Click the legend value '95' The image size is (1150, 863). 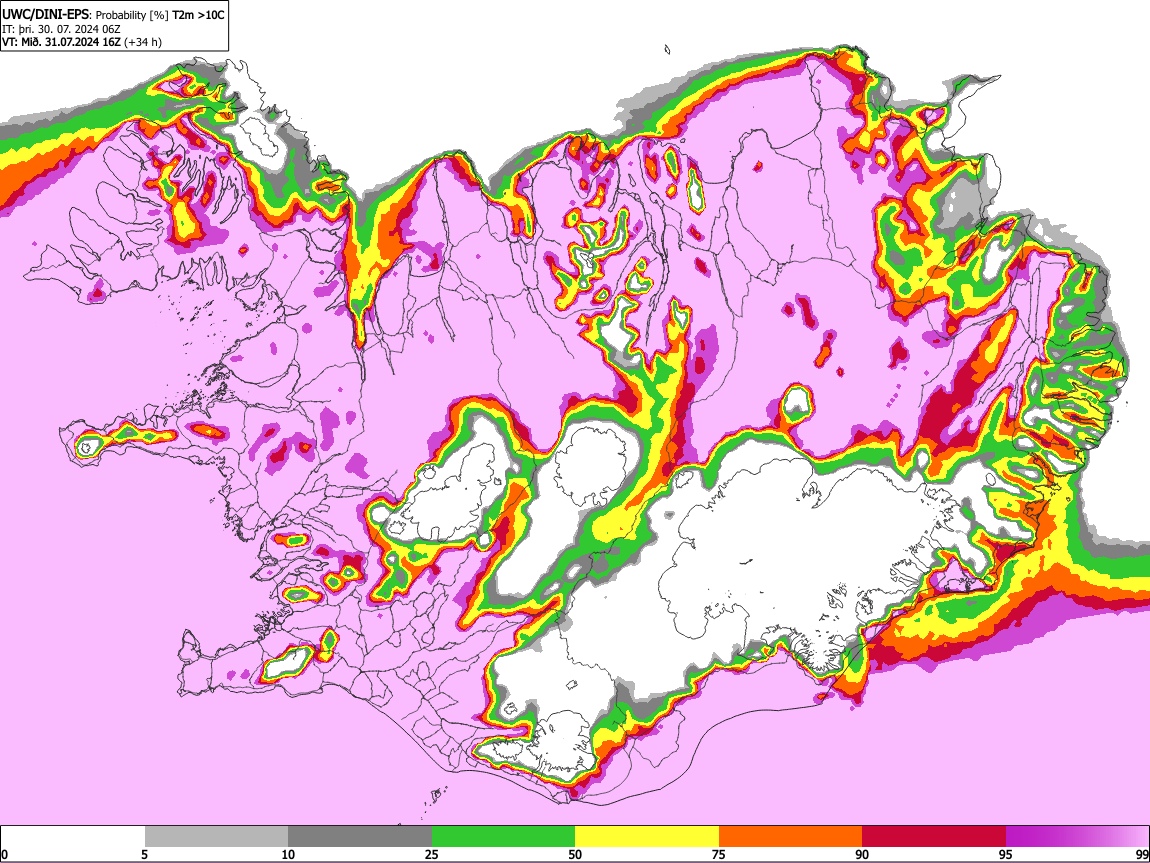point(1005,854)
